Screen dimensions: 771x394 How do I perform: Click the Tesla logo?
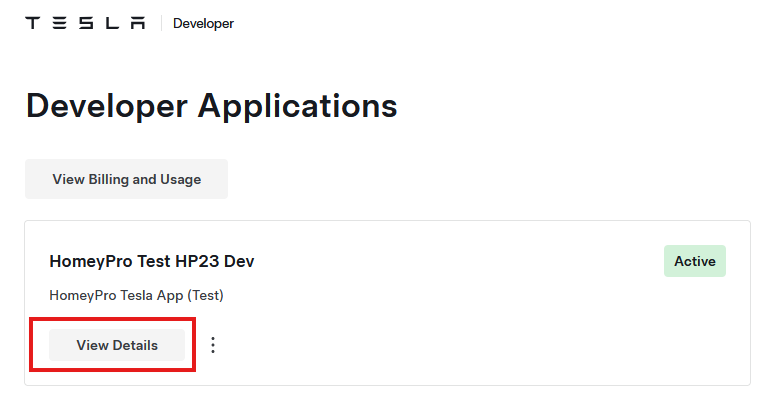tap(85, 23)
